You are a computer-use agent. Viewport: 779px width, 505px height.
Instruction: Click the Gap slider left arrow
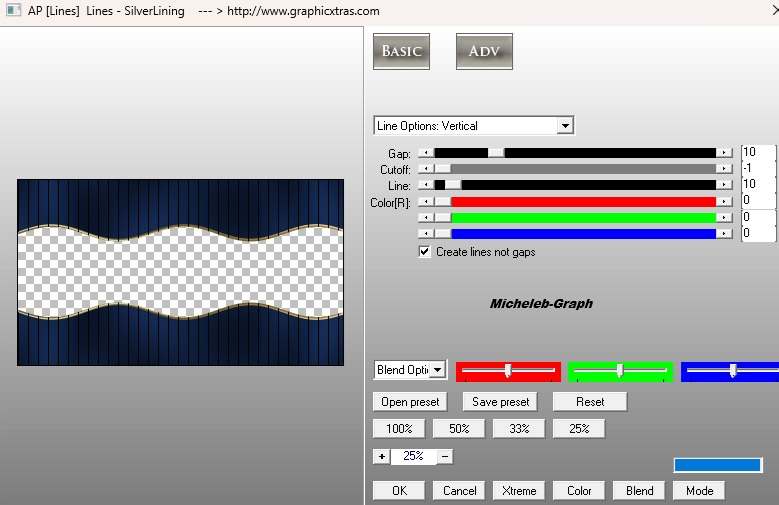[x=426, y=153]
